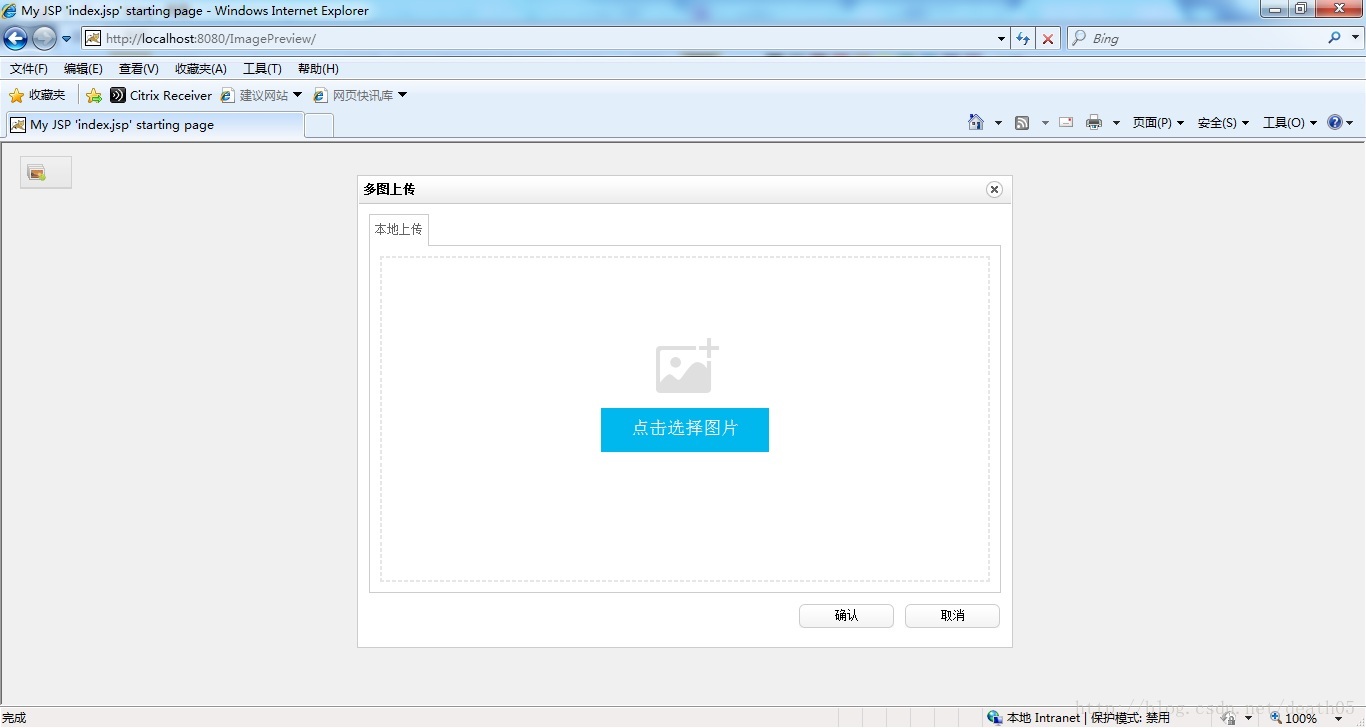This screenshot has width=1366, height=728.
Task: Select the 本地上传 tab
Action: (x=399, y=229)
